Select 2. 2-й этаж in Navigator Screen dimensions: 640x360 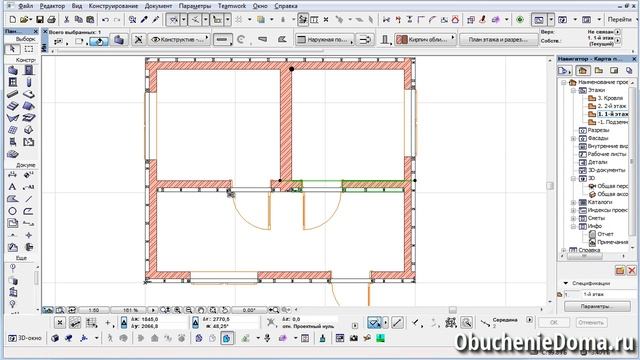(611, 106)
